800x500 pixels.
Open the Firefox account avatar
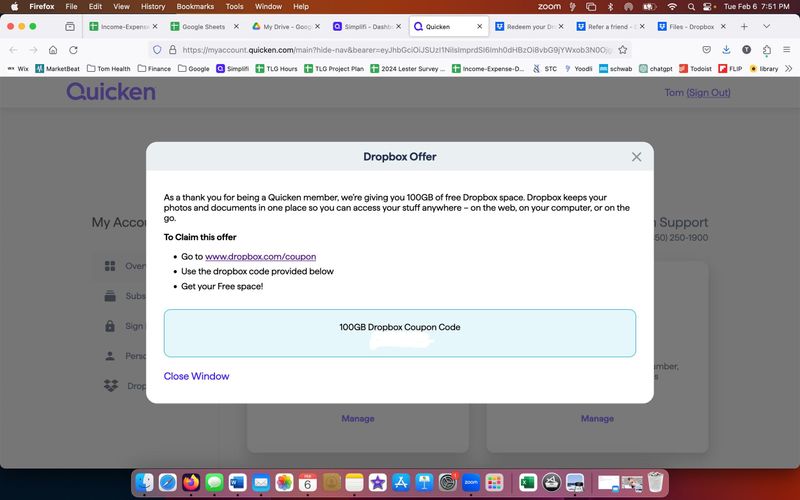coord(746,49)
